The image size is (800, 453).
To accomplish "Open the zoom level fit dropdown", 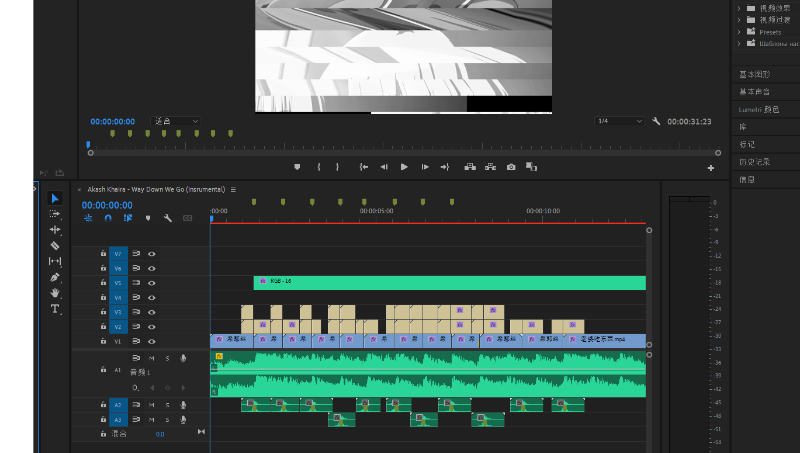I will click(x=175, y=121).
